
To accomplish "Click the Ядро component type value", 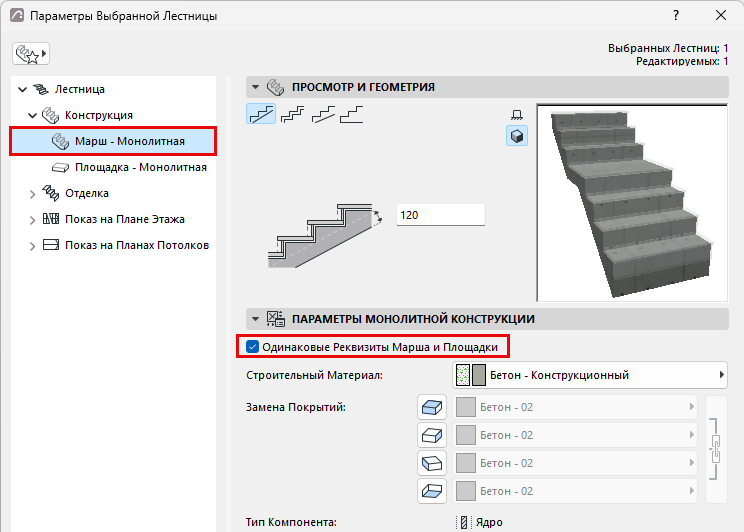I will (489, 522).
